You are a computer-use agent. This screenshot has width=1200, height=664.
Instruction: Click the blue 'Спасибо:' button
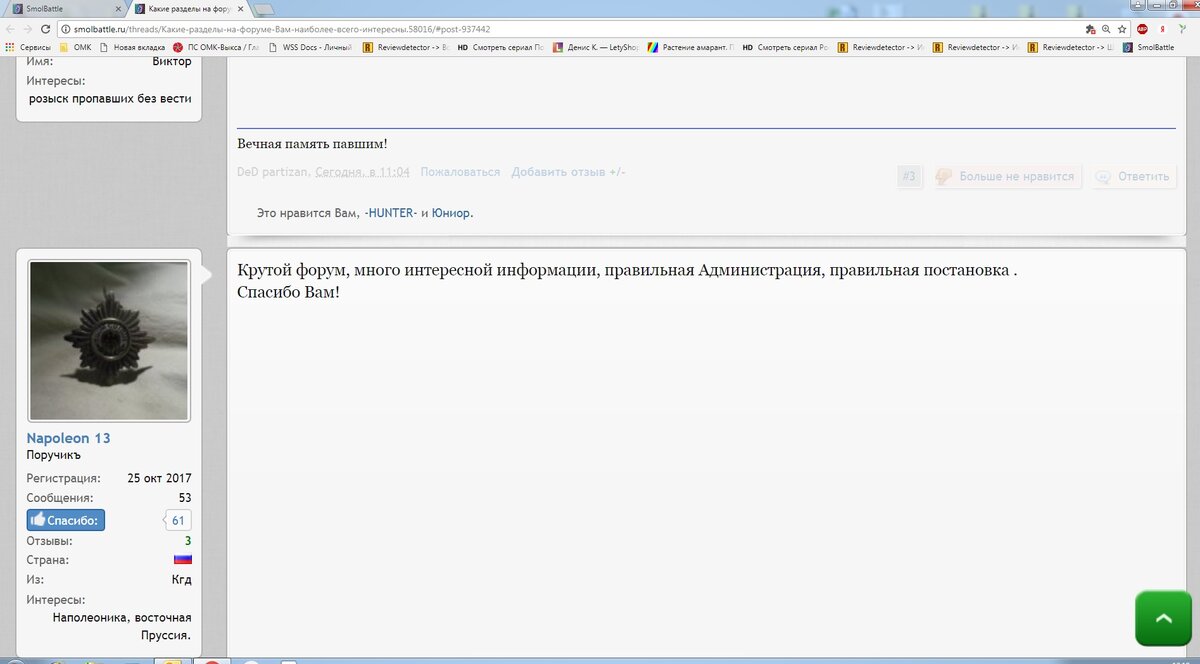[x=65, y=520]
